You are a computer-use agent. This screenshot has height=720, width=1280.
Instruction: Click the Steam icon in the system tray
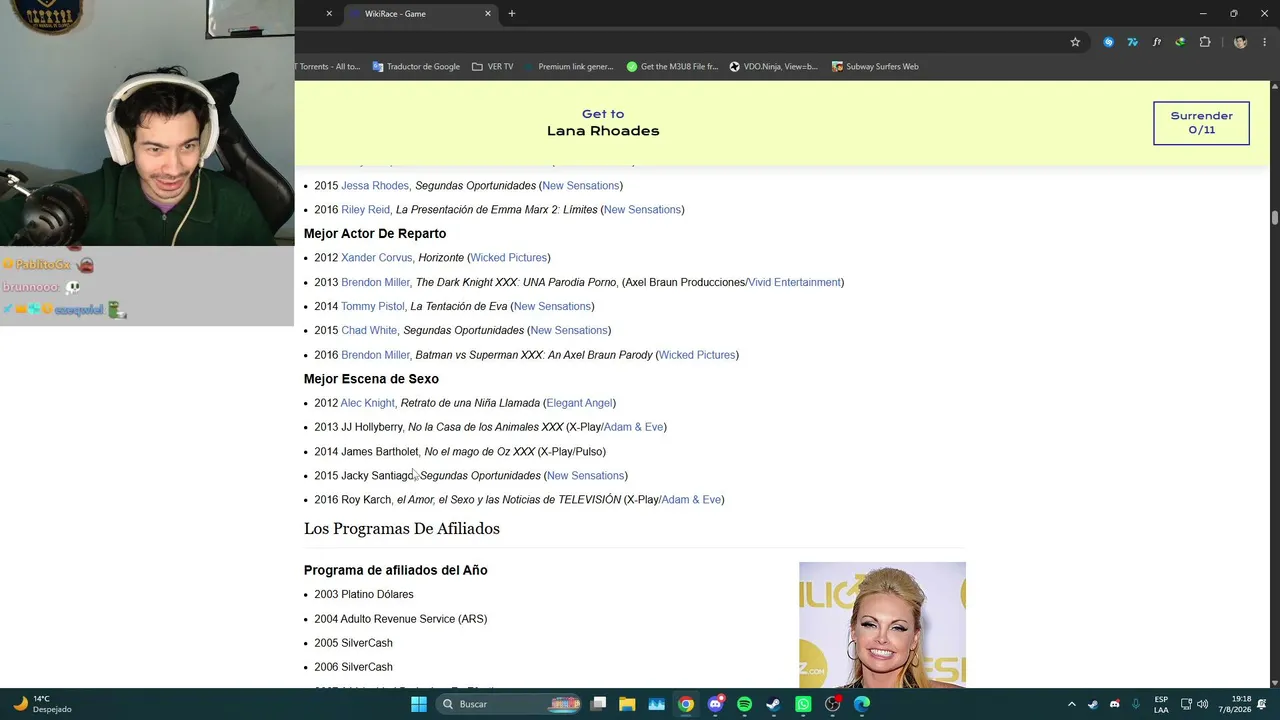coord(1093,704)
